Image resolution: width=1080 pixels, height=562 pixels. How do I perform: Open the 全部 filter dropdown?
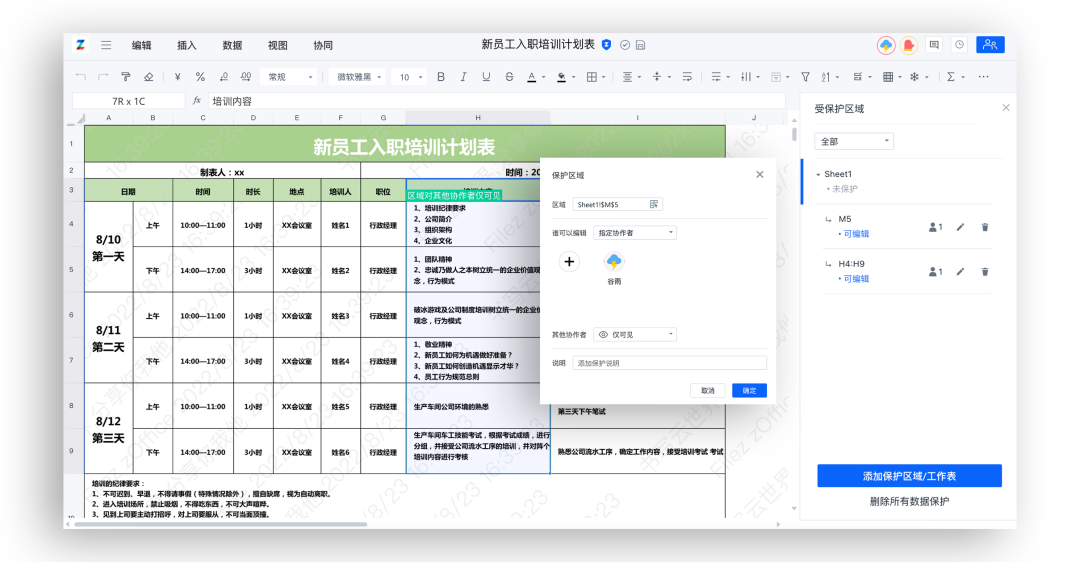[x=854, y=141]
